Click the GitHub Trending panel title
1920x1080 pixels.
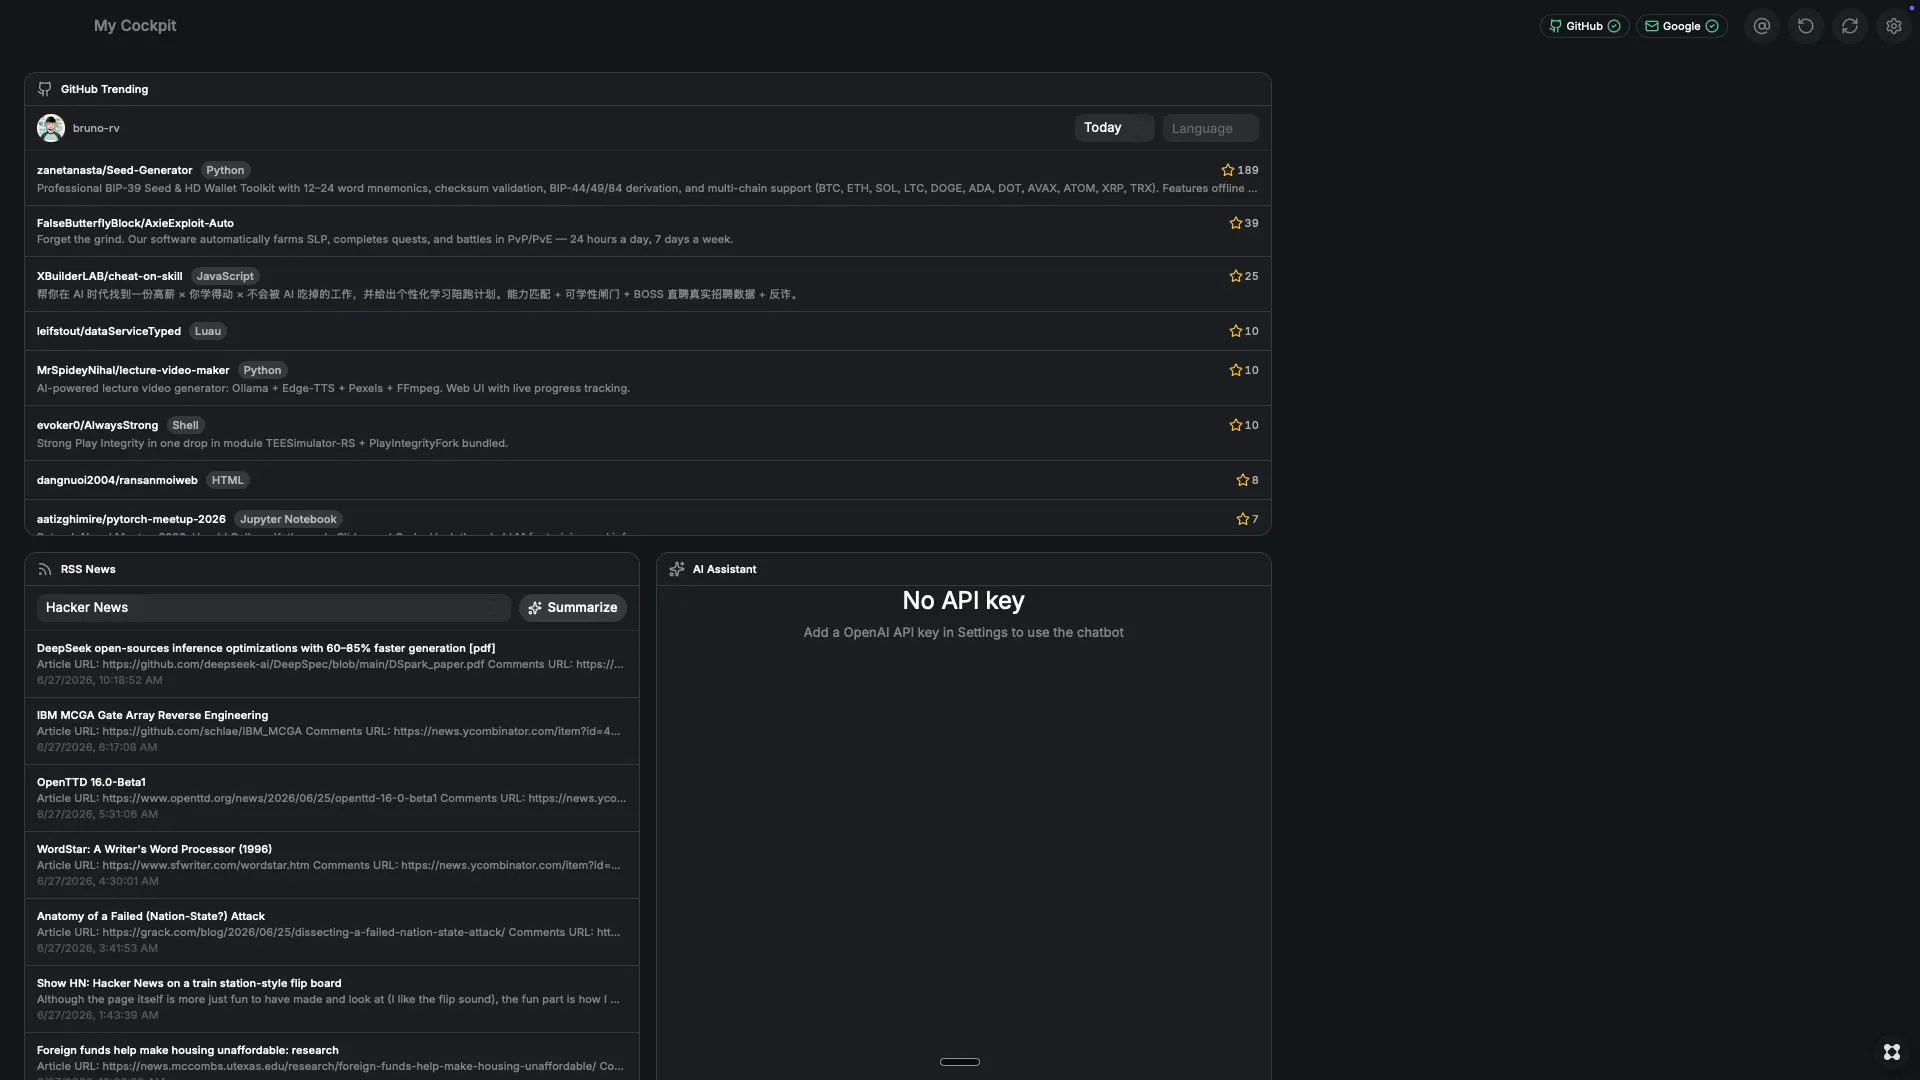click(x=104, y=89)
